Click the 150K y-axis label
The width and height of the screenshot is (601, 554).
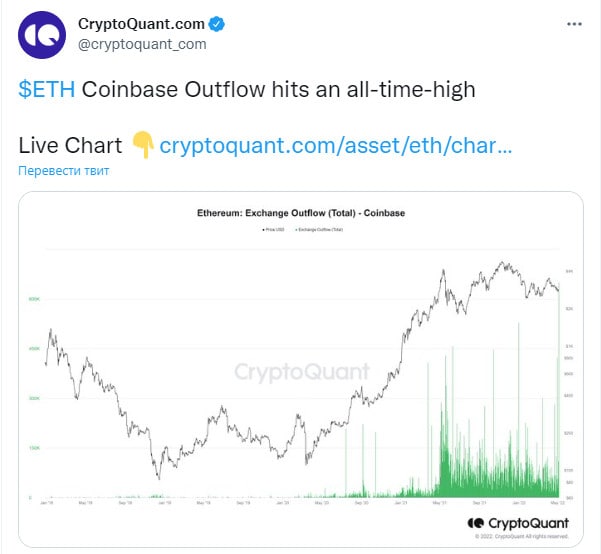(x=34, y=448)
